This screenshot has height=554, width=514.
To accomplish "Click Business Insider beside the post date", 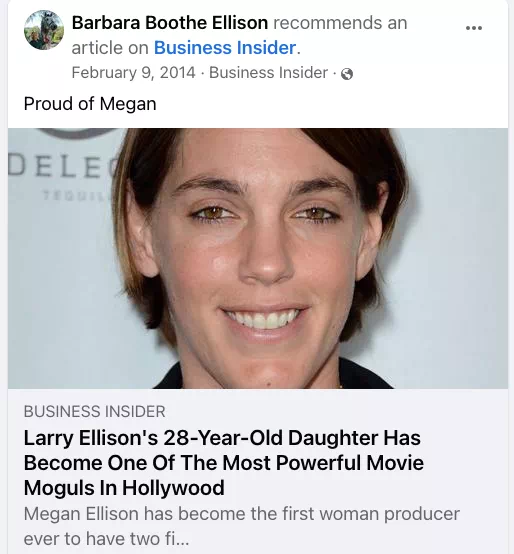I will pyautogui.click(x=268, y=73).
